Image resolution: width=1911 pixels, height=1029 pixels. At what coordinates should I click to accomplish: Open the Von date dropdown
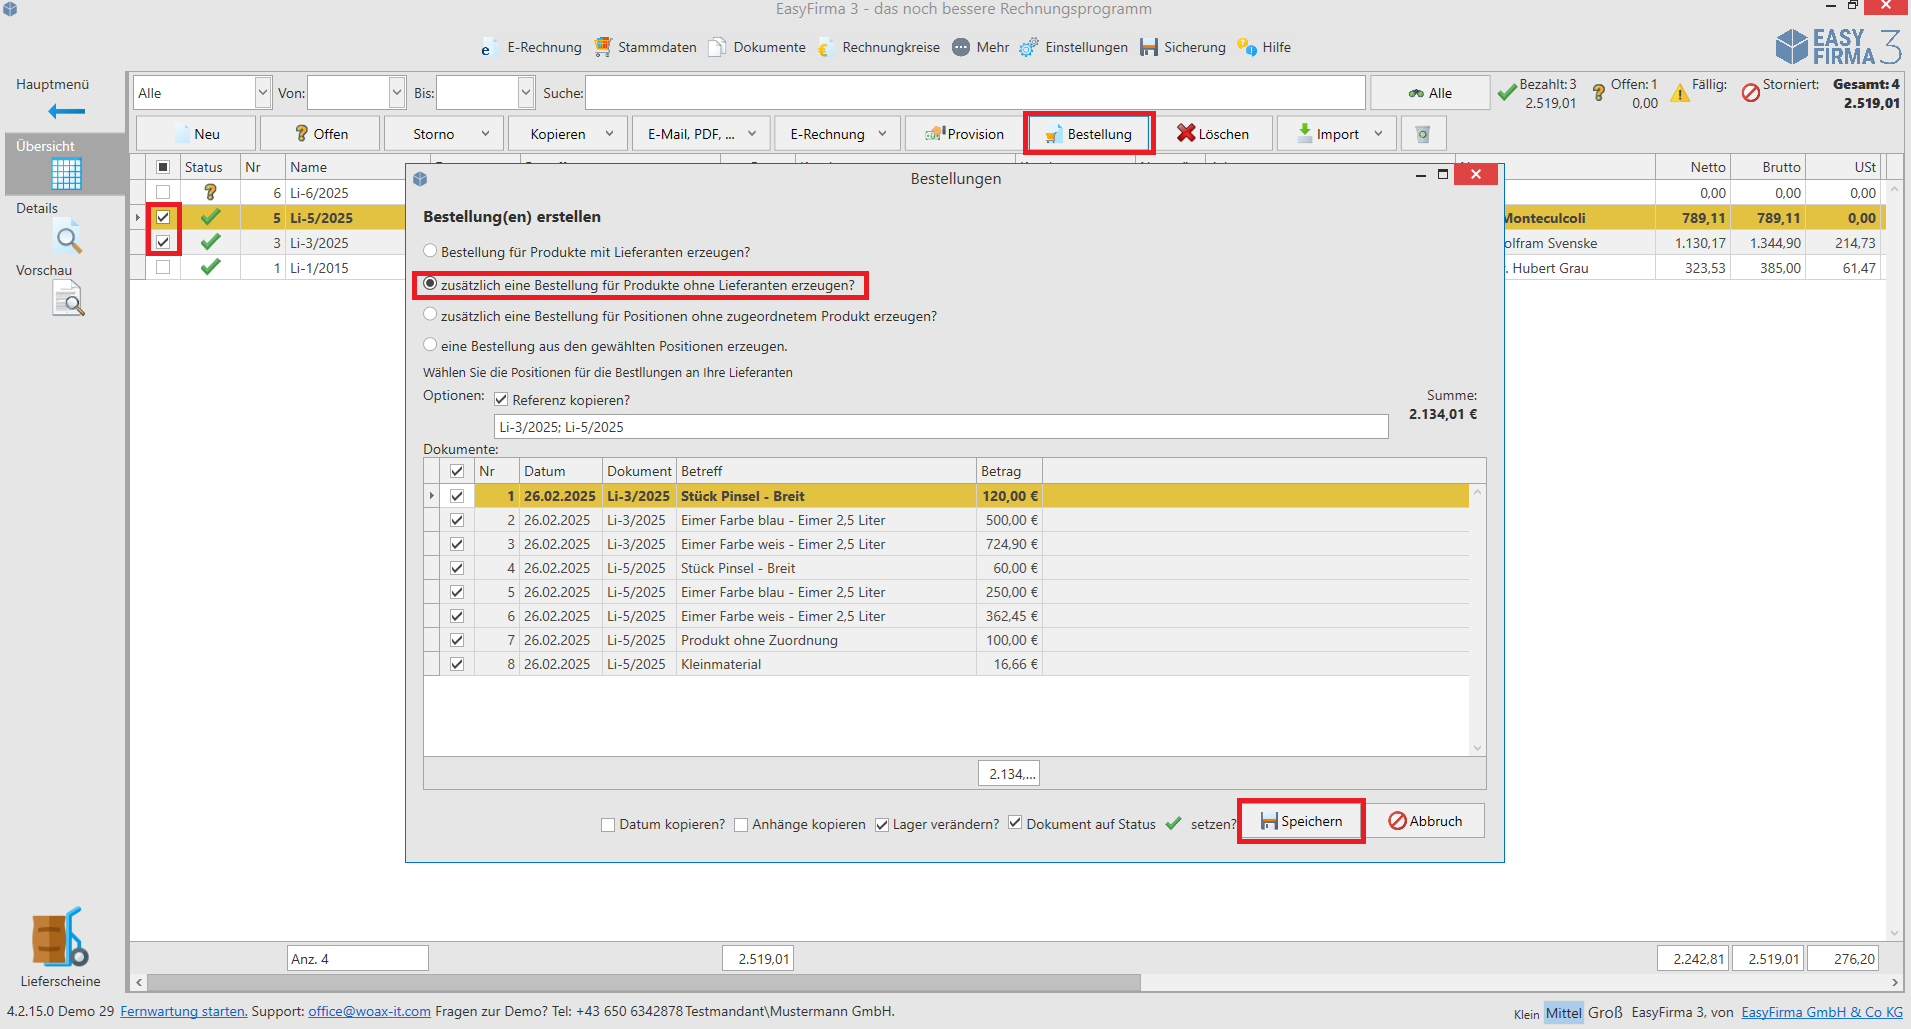pos(397,93)
